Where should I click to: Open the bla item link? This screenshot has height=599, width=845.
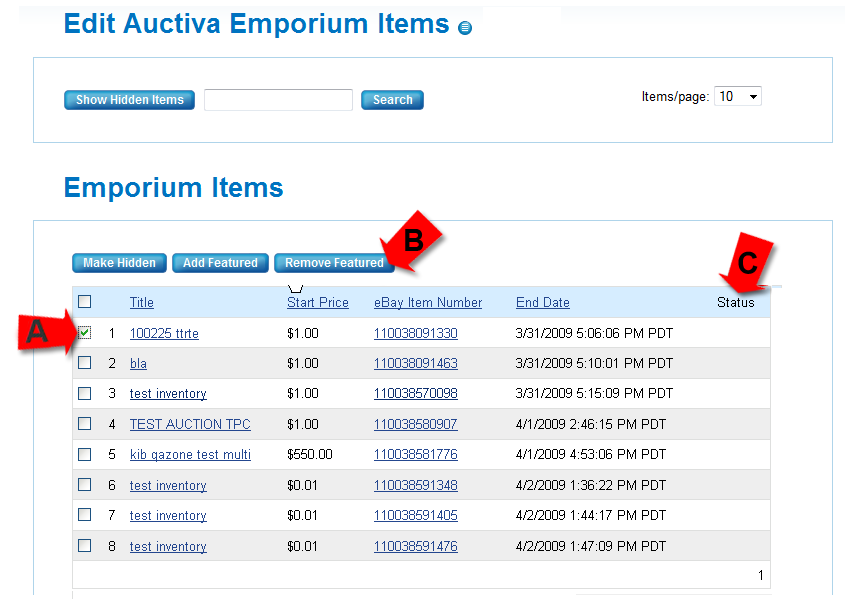[138, 364]
